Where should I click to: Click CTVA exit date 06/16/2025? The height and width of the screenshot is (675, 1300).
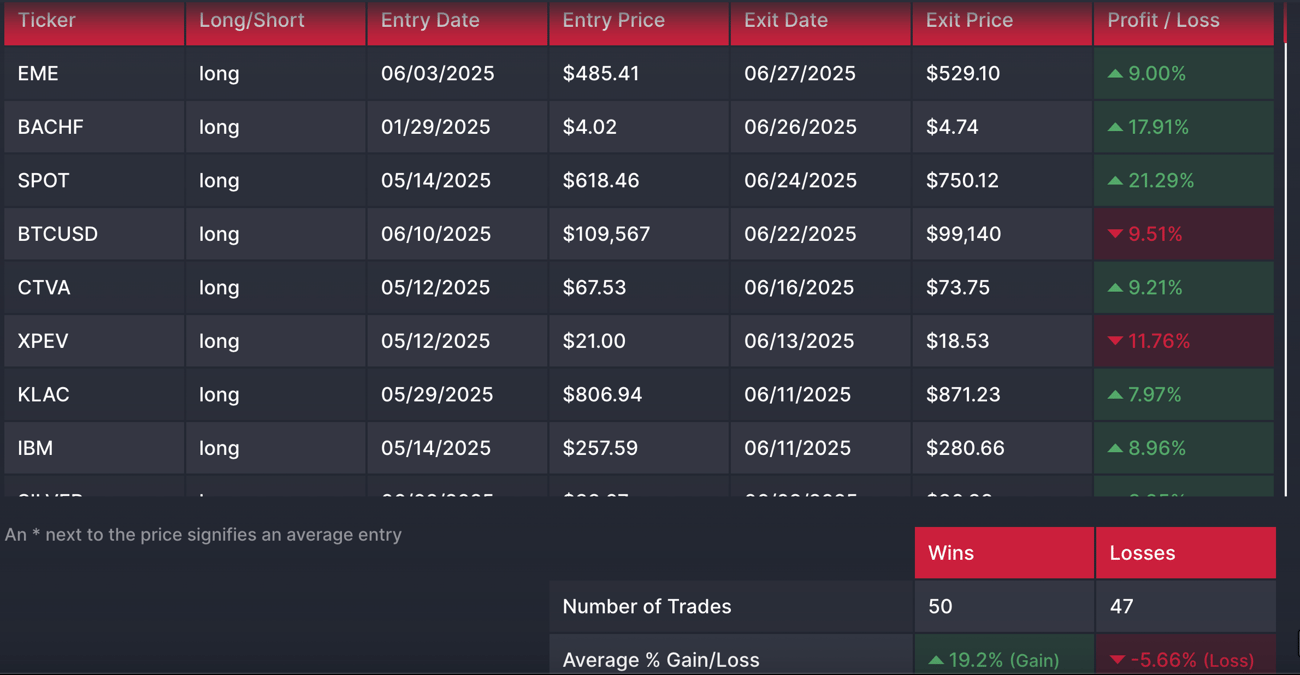coord(799,288)
